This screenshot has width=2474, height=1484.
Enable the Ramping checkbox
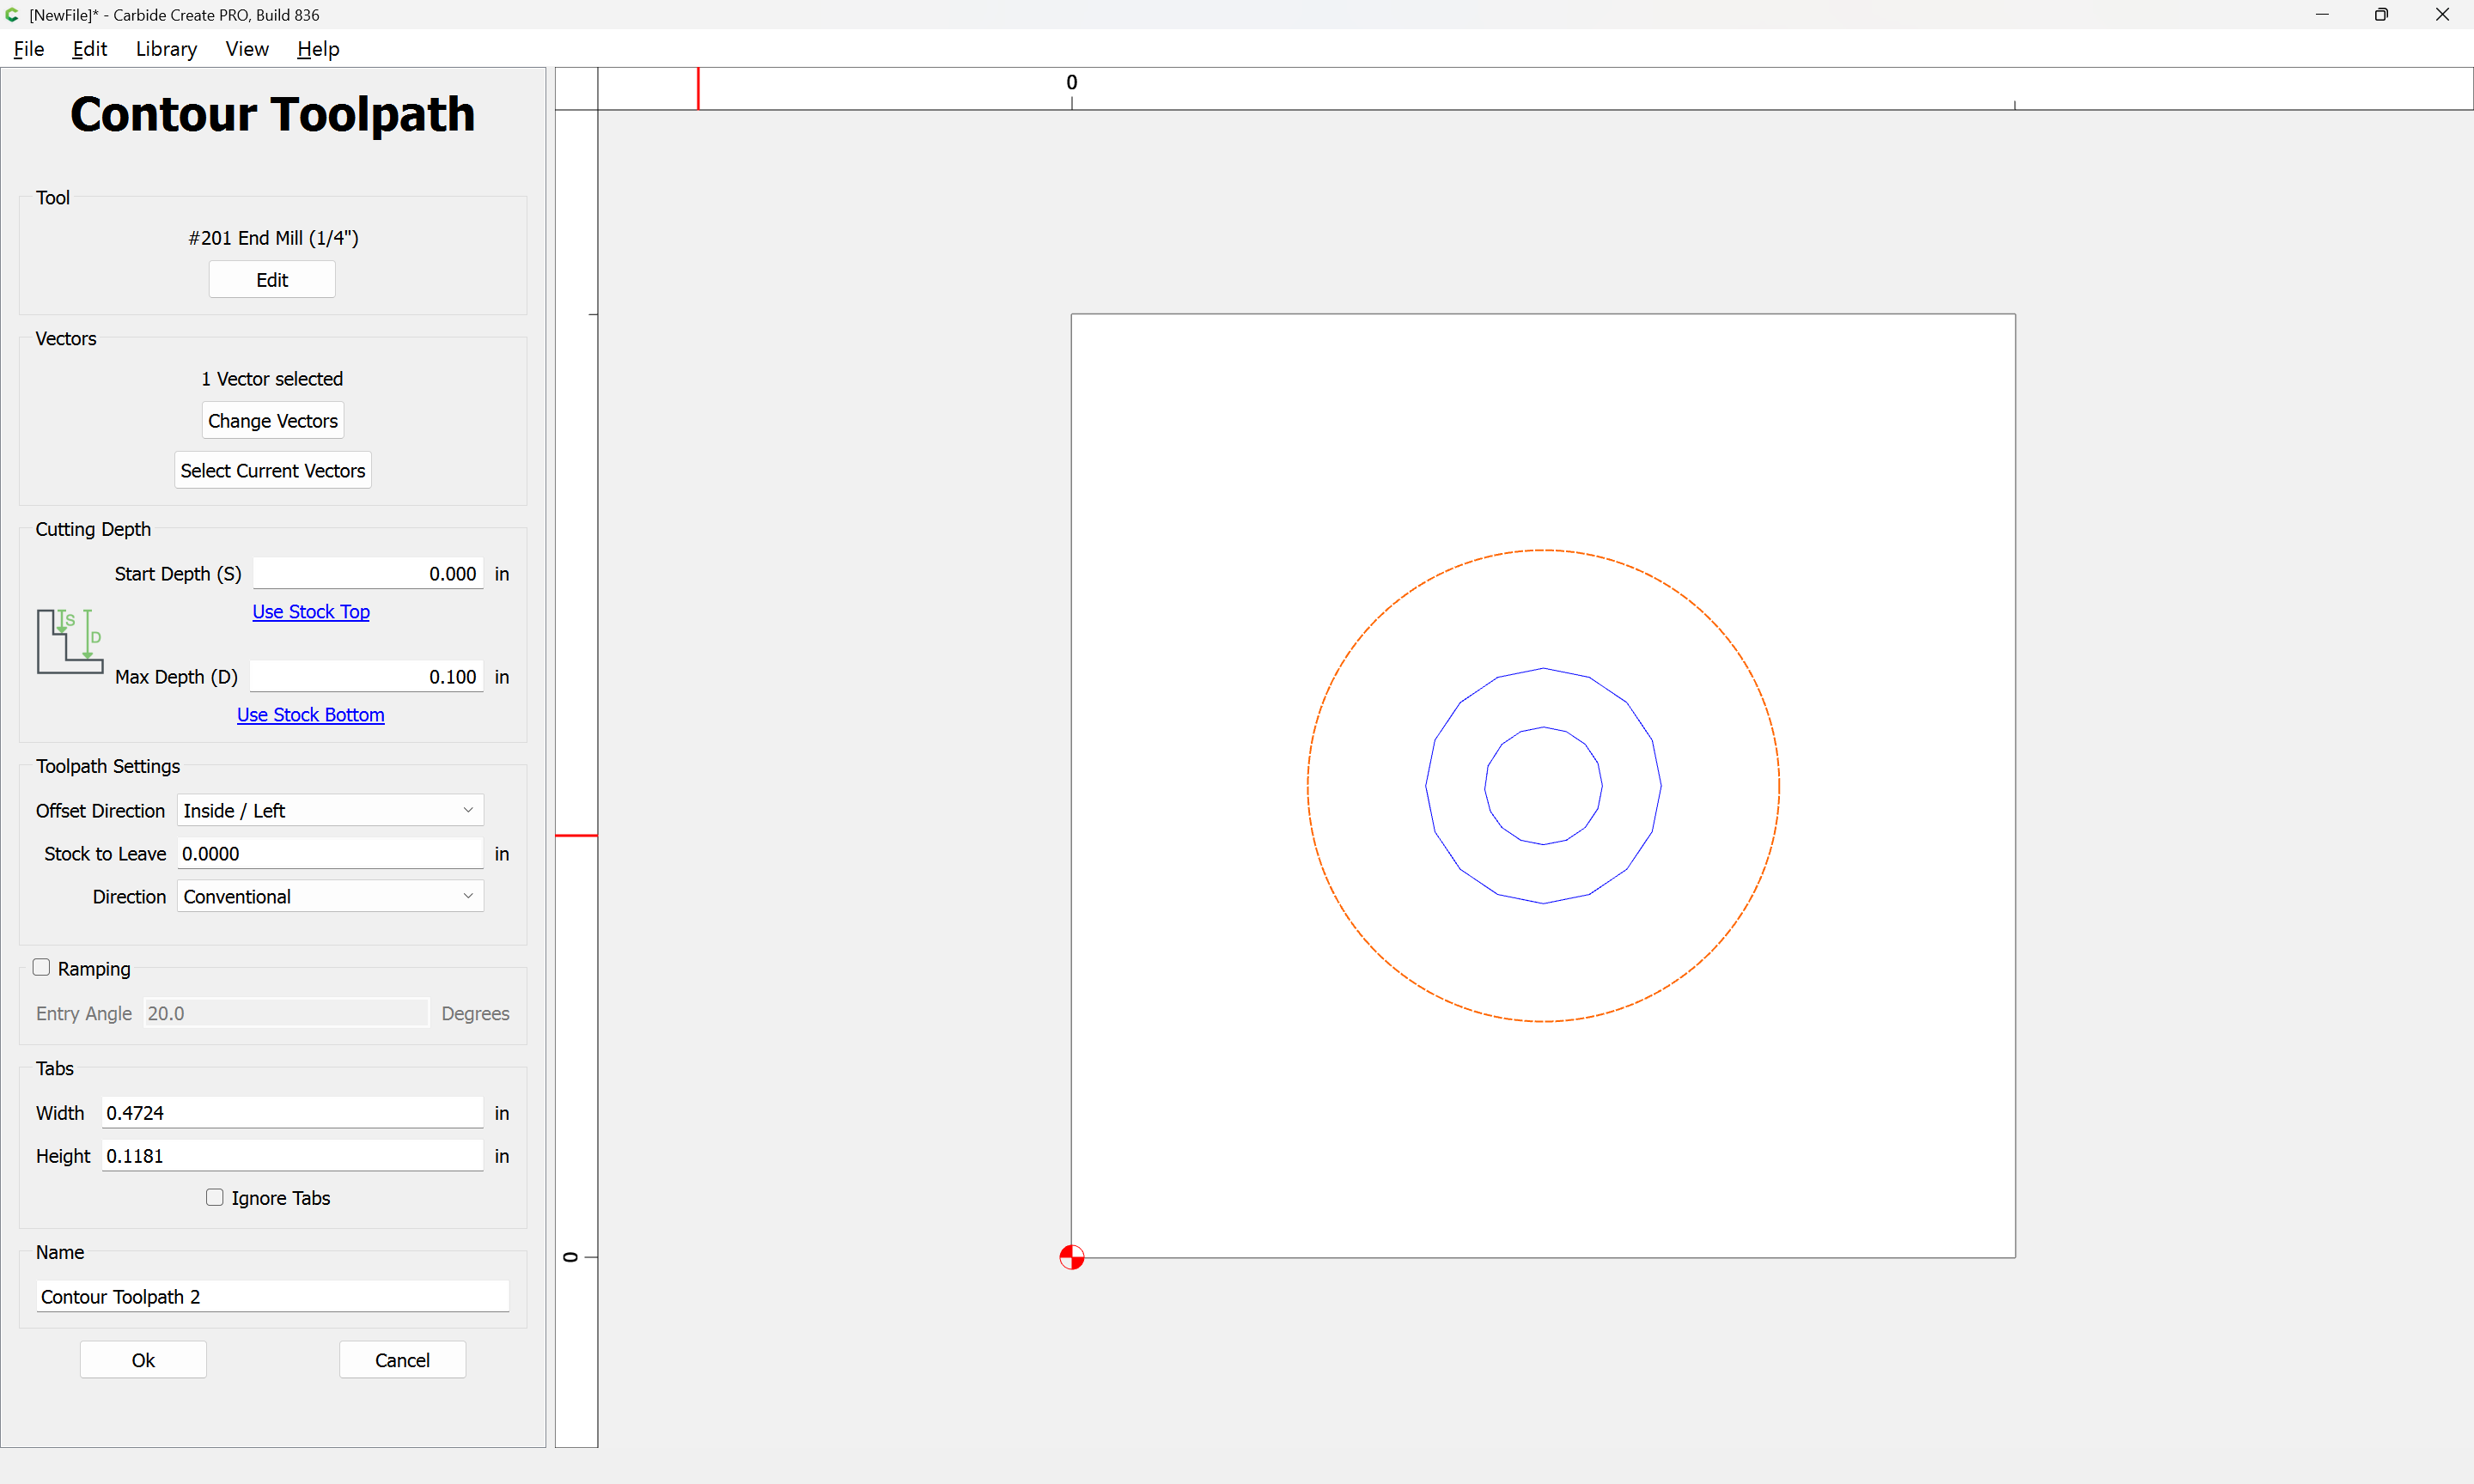tap(41, 967)
